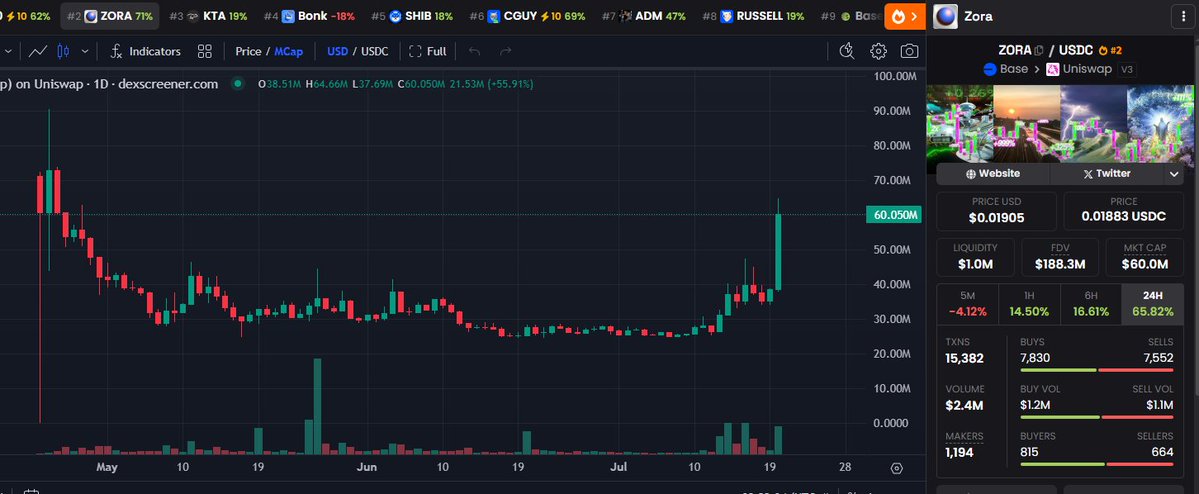Copy the ZORA token address
The image size is (1199, 494).
[x=1038, y=50]
